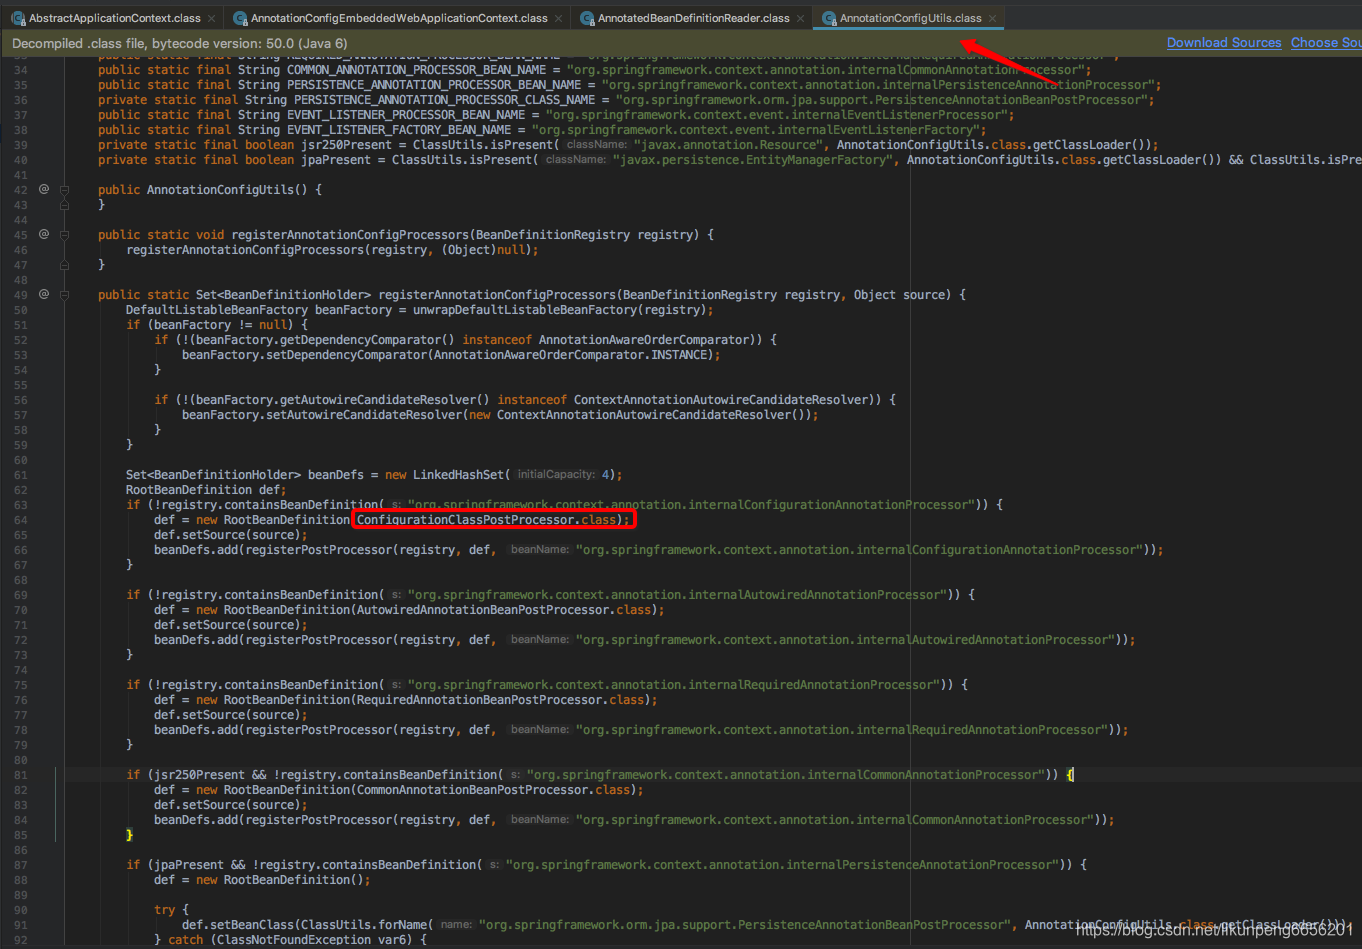Click the beanName inlay hint on line 72
This screenshot has width=1362, height=949.
pyautogui.click(x=539, y=640)
